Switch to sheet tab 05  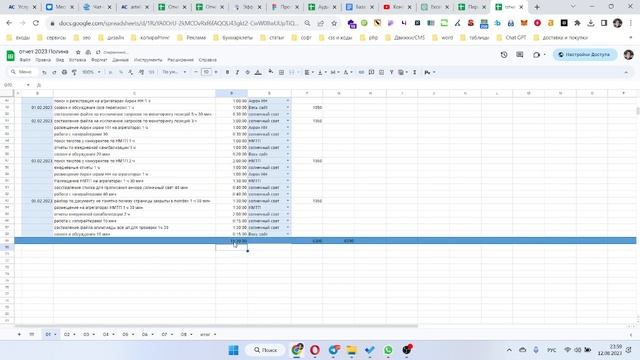[125, 334]
